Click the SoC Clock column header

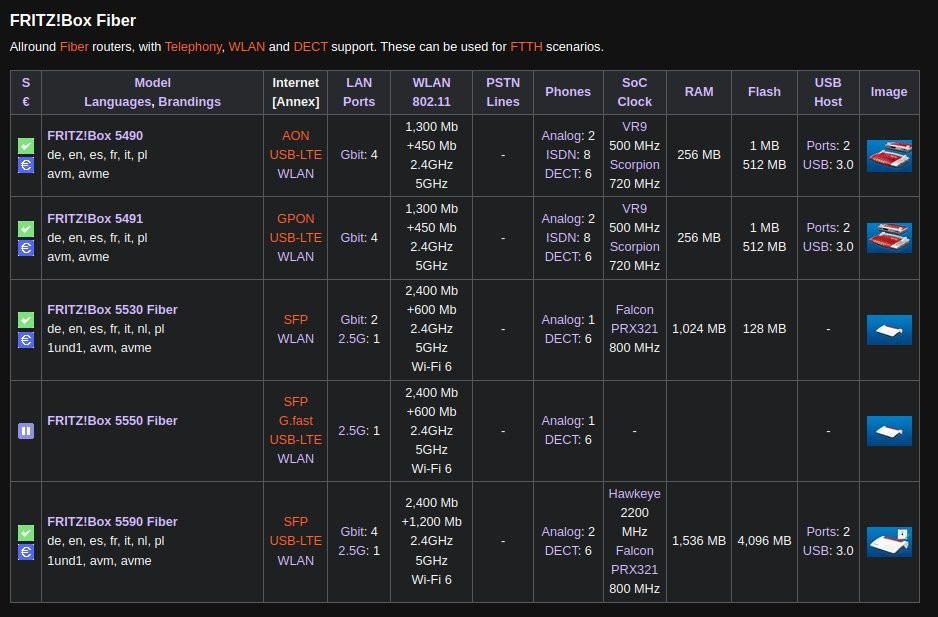(x=634, y=92)
